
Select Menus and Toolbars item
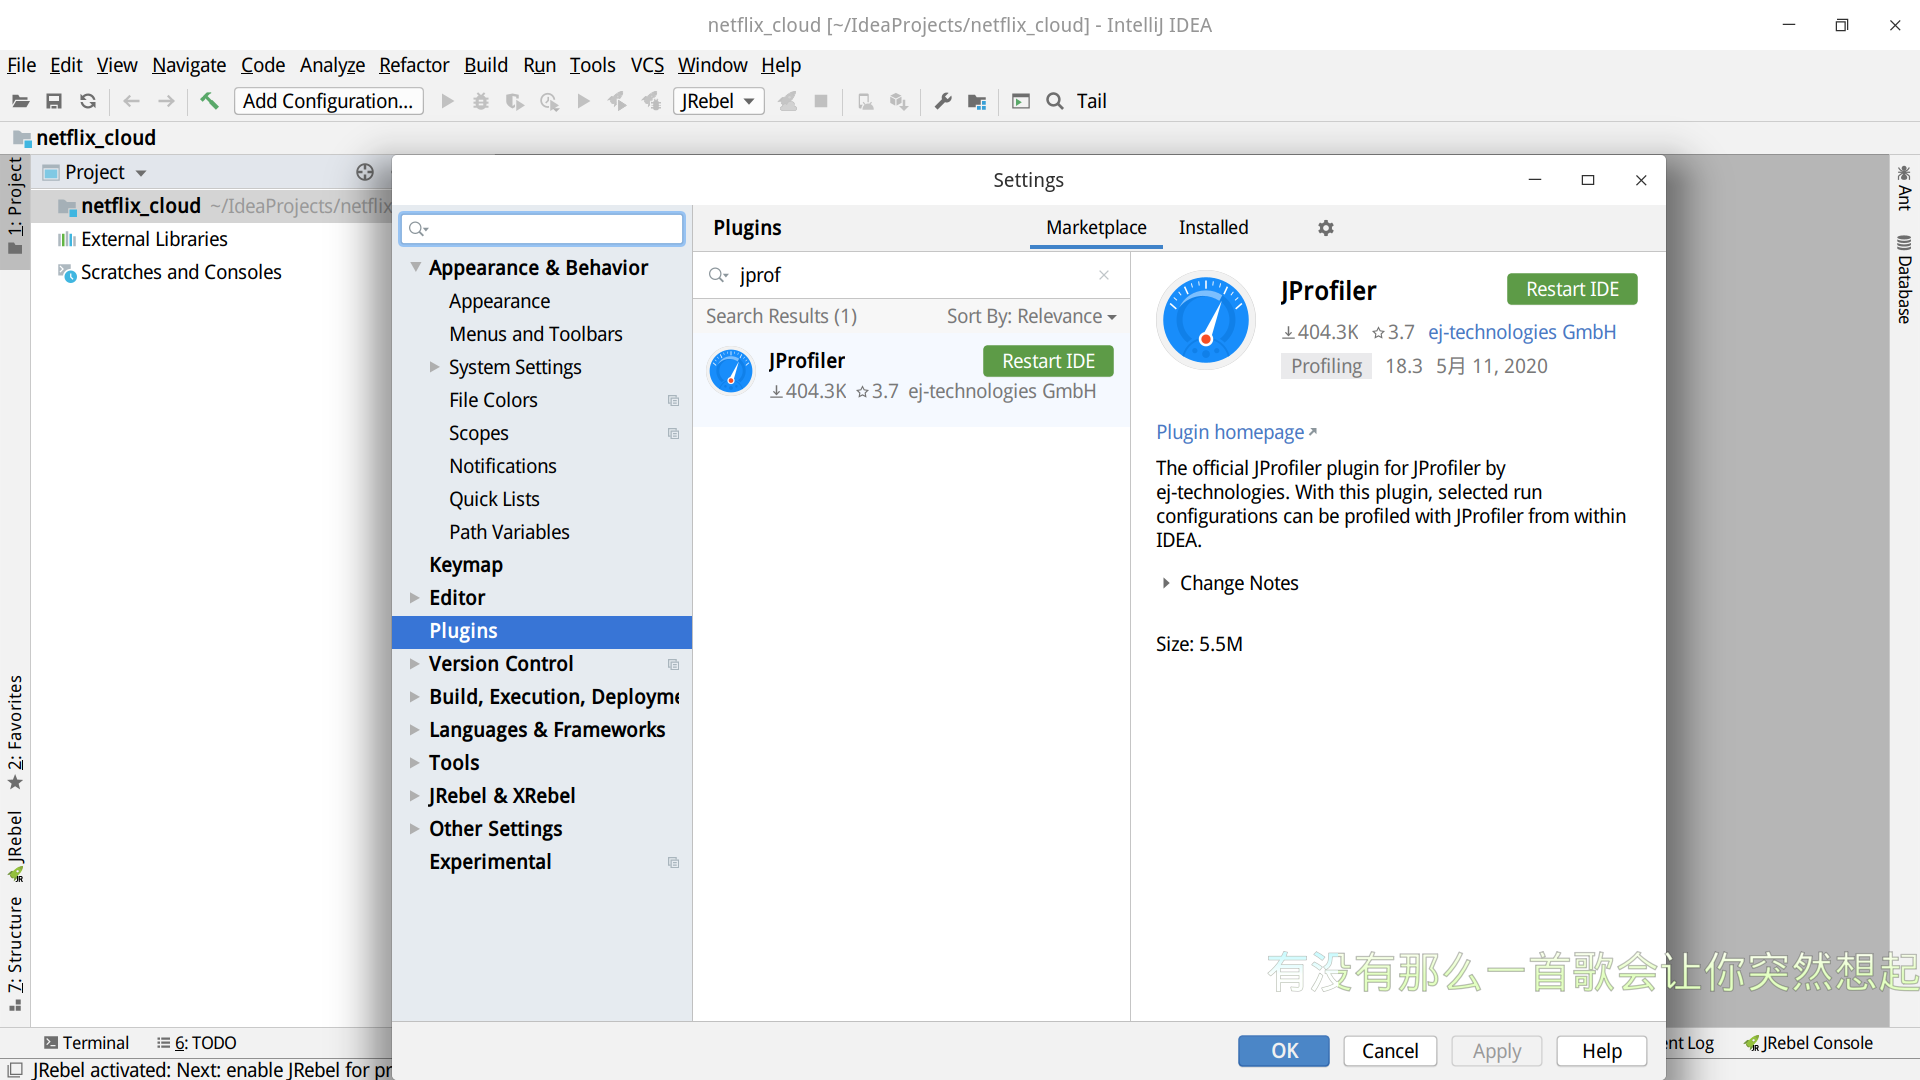click(535, 334)
